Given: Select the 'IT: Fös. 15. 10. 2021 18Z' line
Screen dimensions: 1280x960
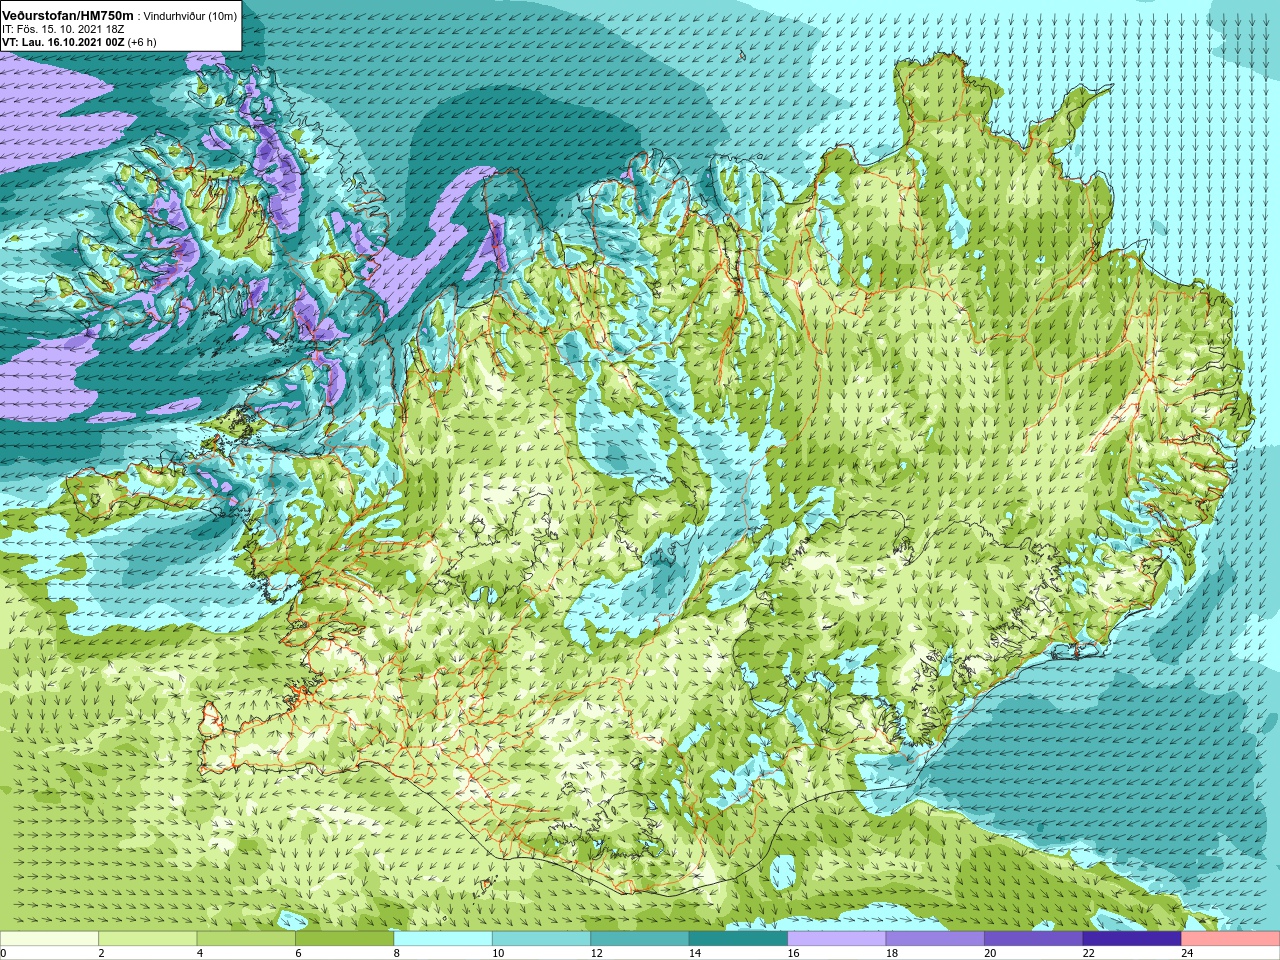Looking at the screenshot, I should point(63,29).
